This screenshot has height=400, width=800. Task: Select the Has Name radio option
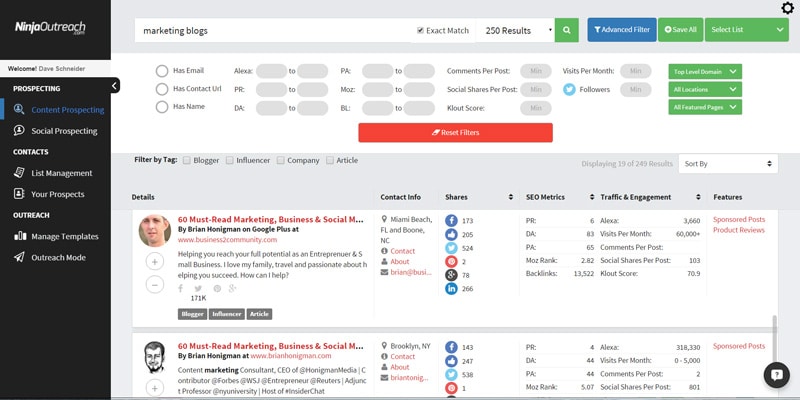[x=162, y=107]
